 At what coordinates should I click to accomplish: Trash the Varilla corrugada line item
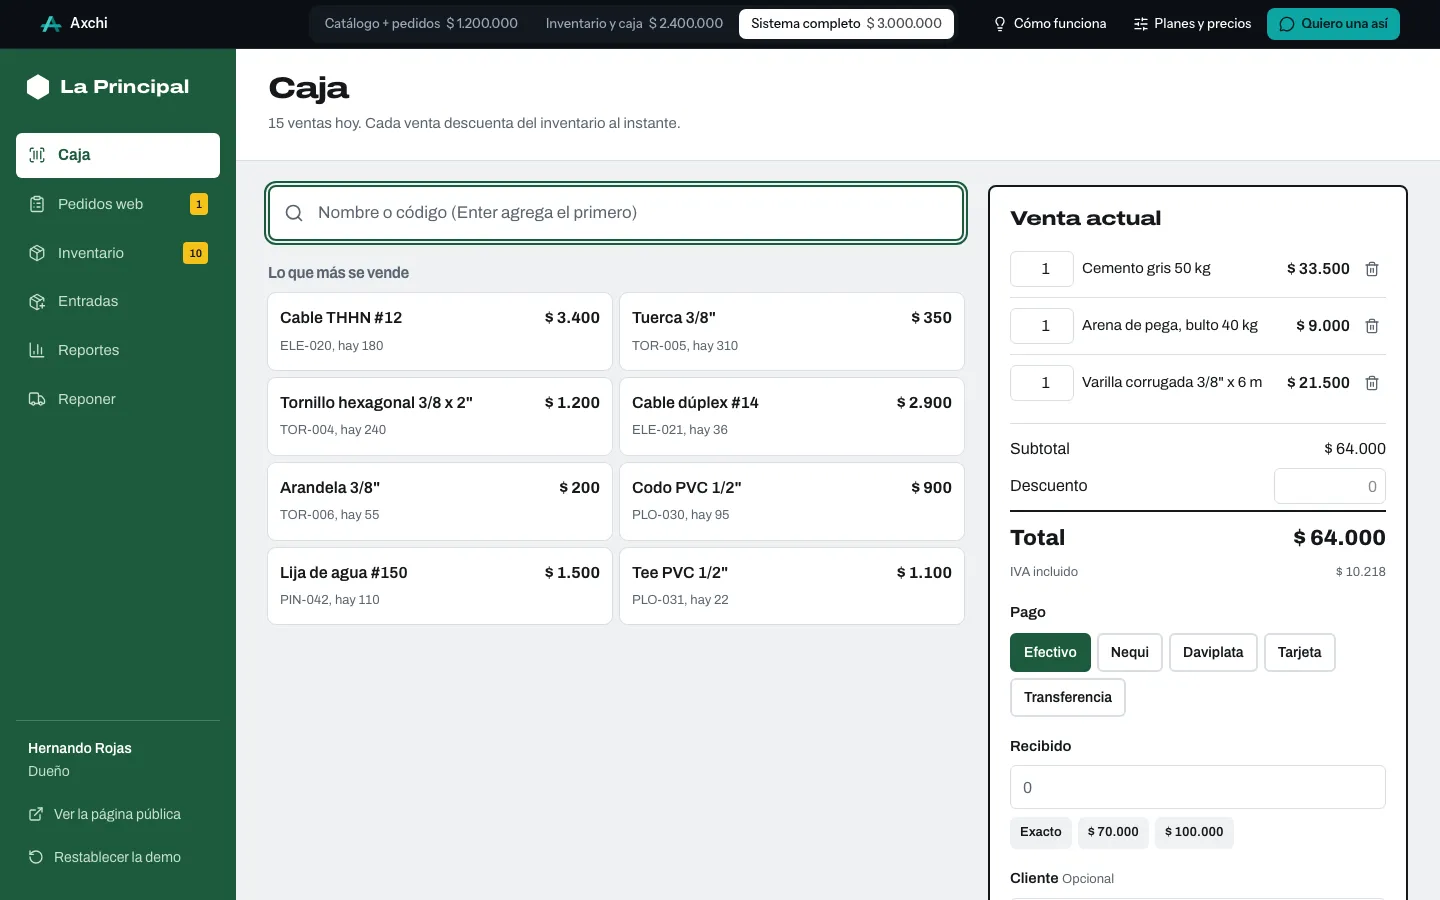coord(1372,383)
